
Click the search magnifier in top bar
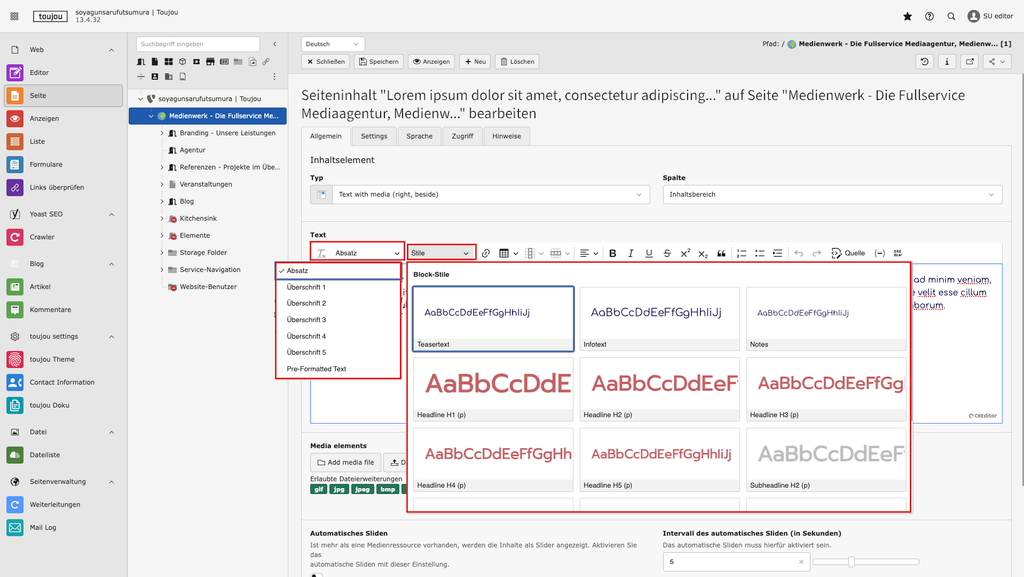tap(952, 16)
